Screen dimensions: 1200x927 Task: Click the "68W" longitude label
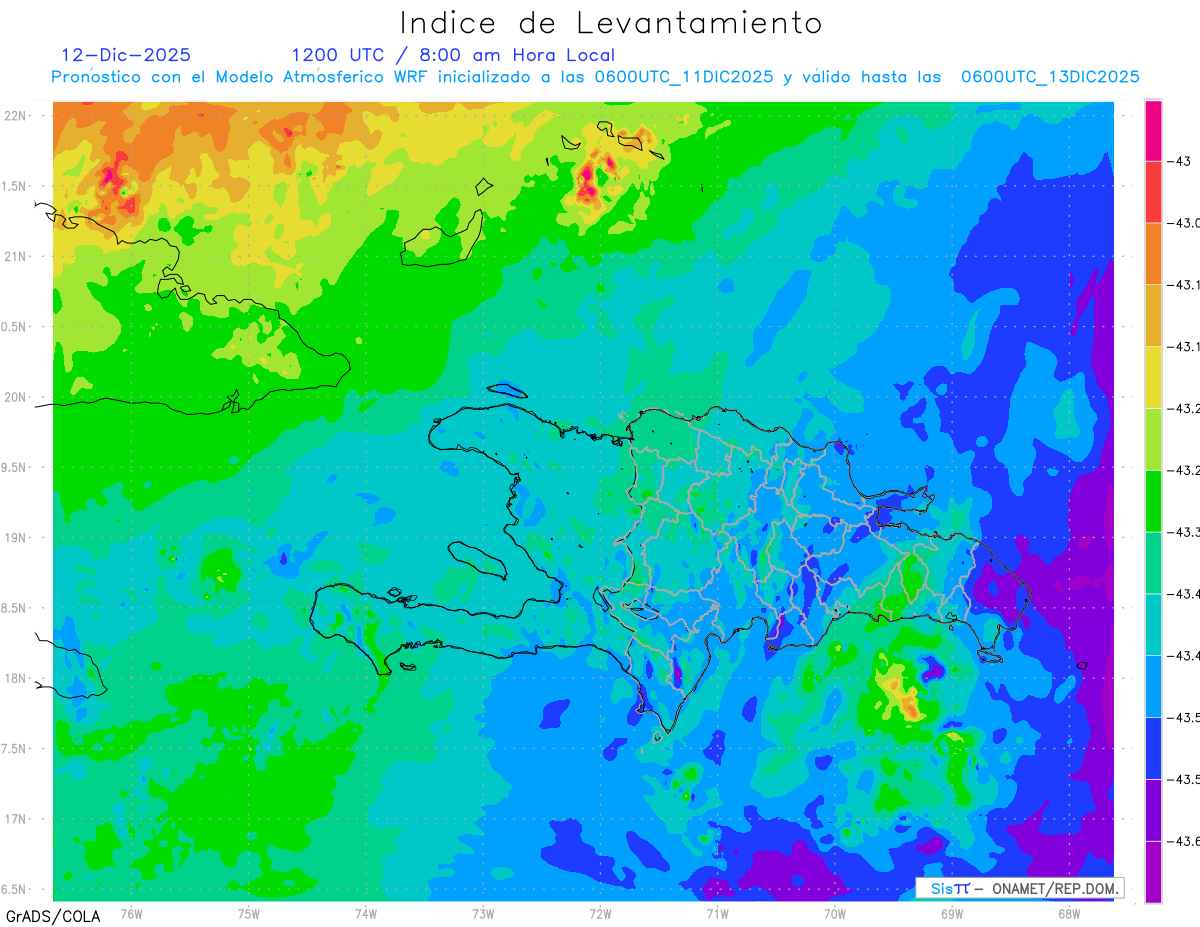click(x=1069, y=913)
